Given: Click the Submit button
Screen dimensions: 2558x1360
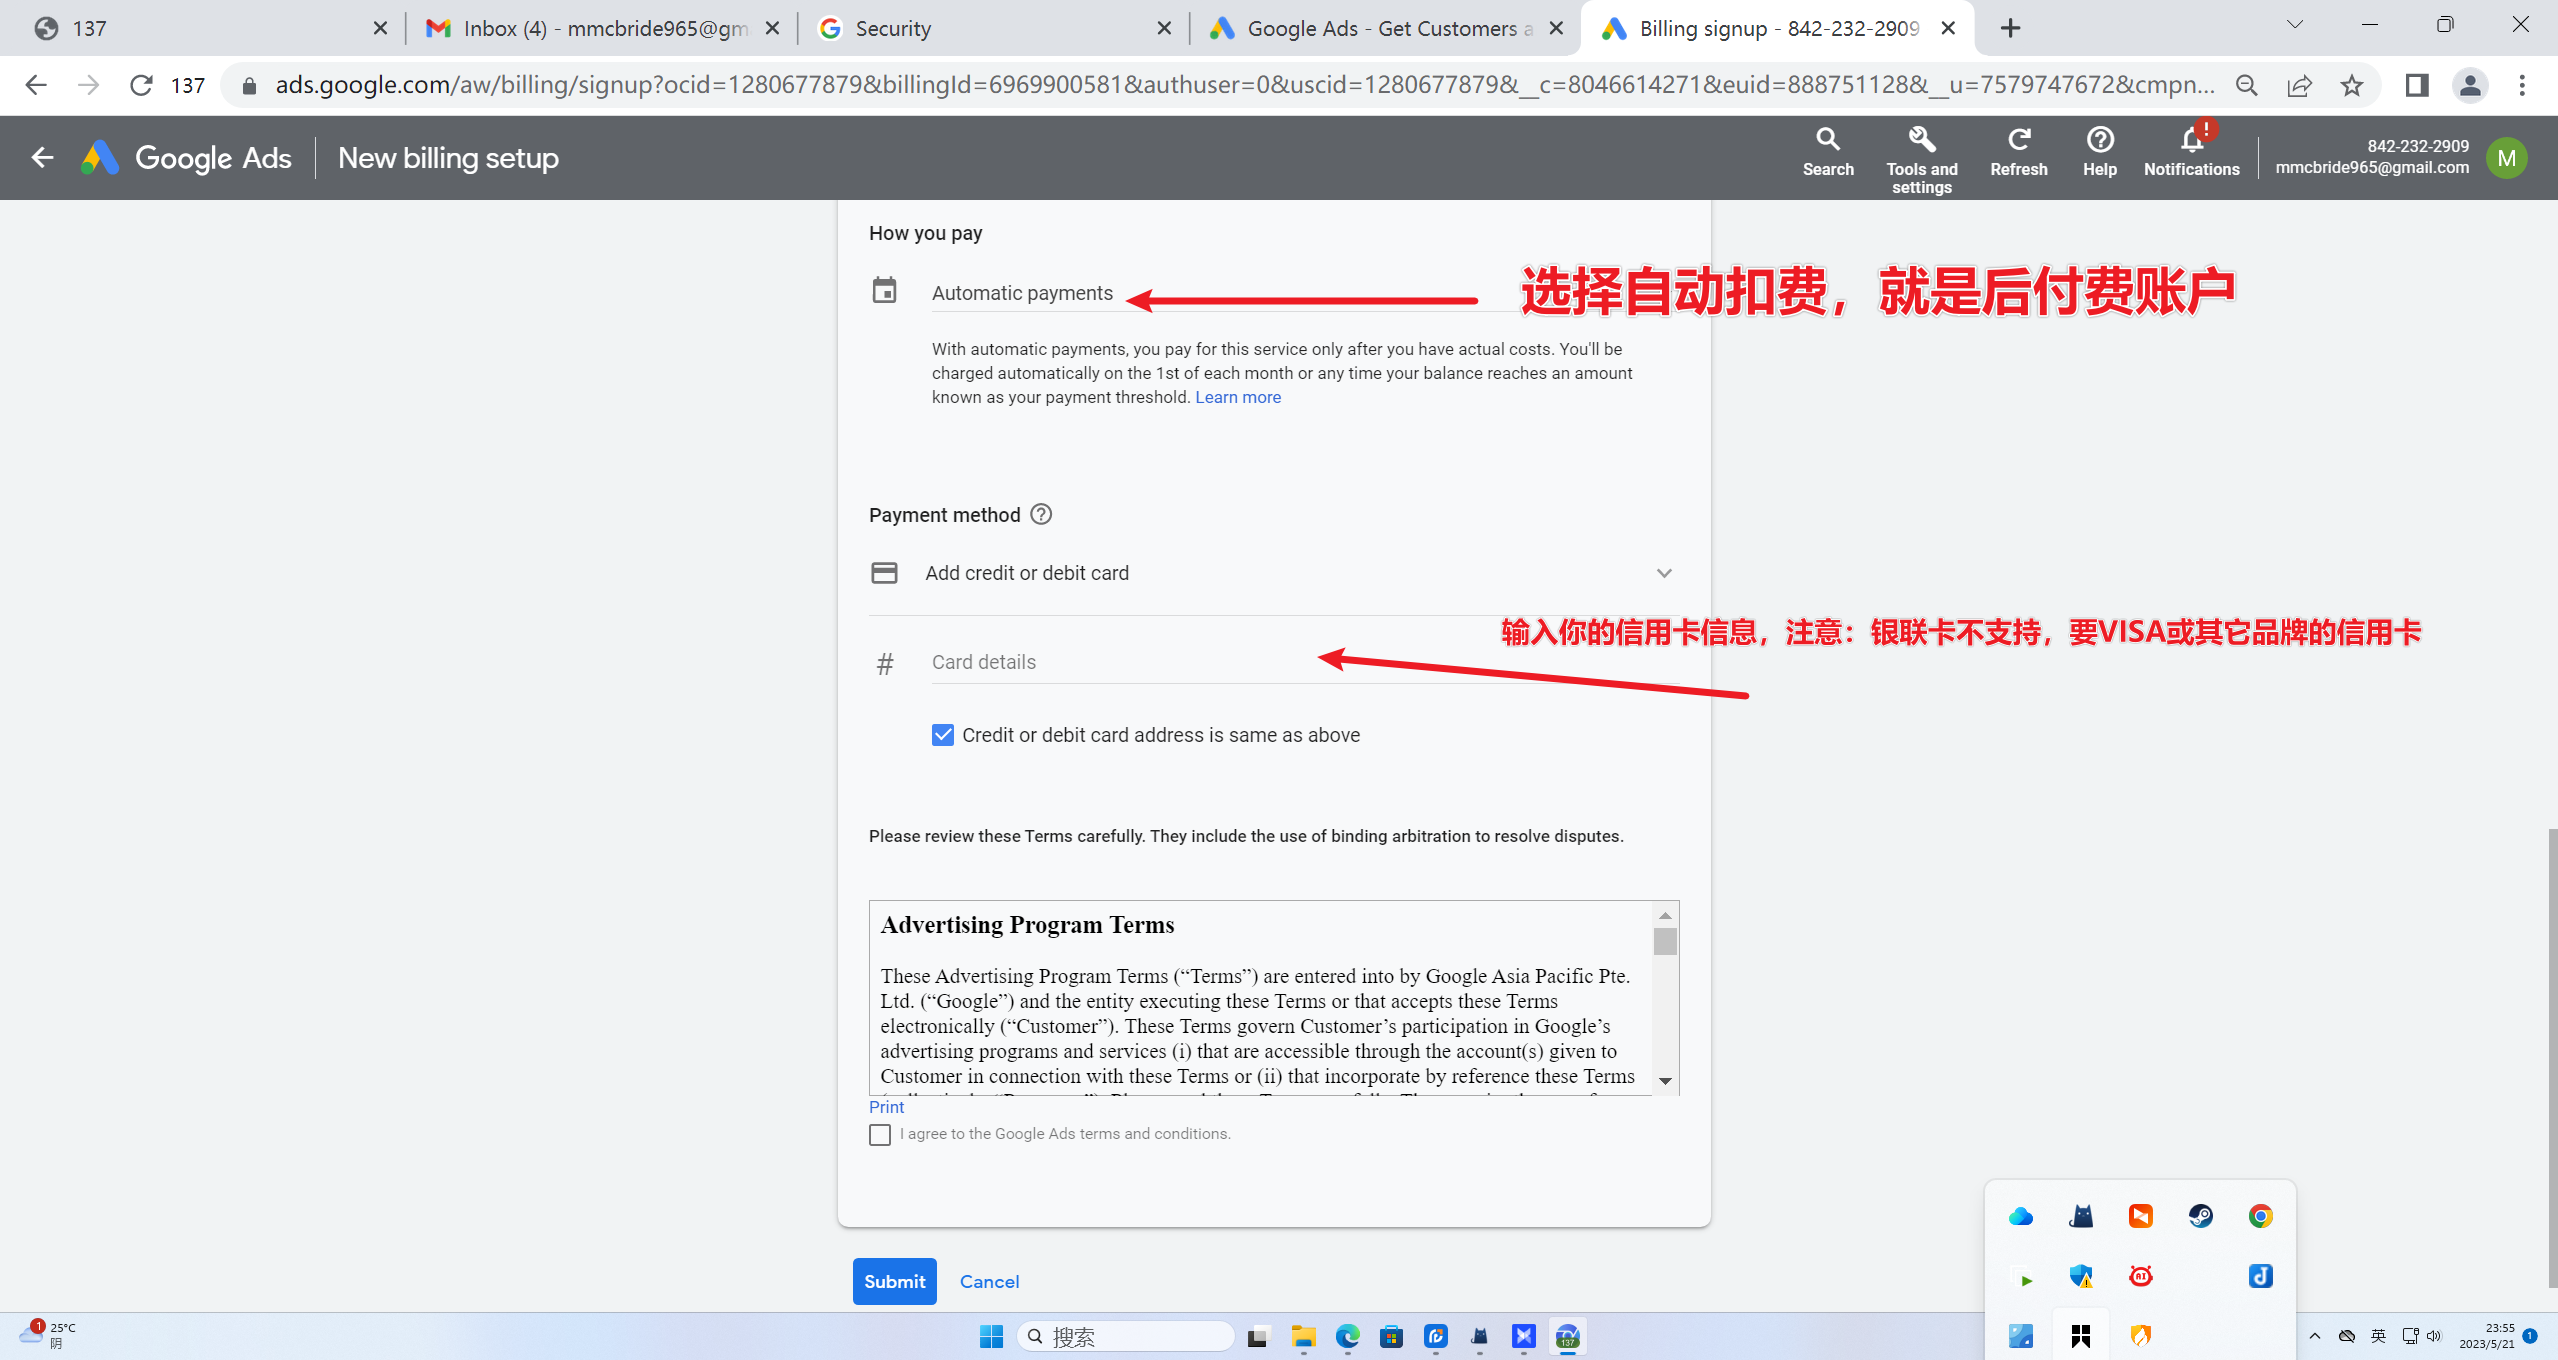Looking at the screenshot, I should [894, 1281].
